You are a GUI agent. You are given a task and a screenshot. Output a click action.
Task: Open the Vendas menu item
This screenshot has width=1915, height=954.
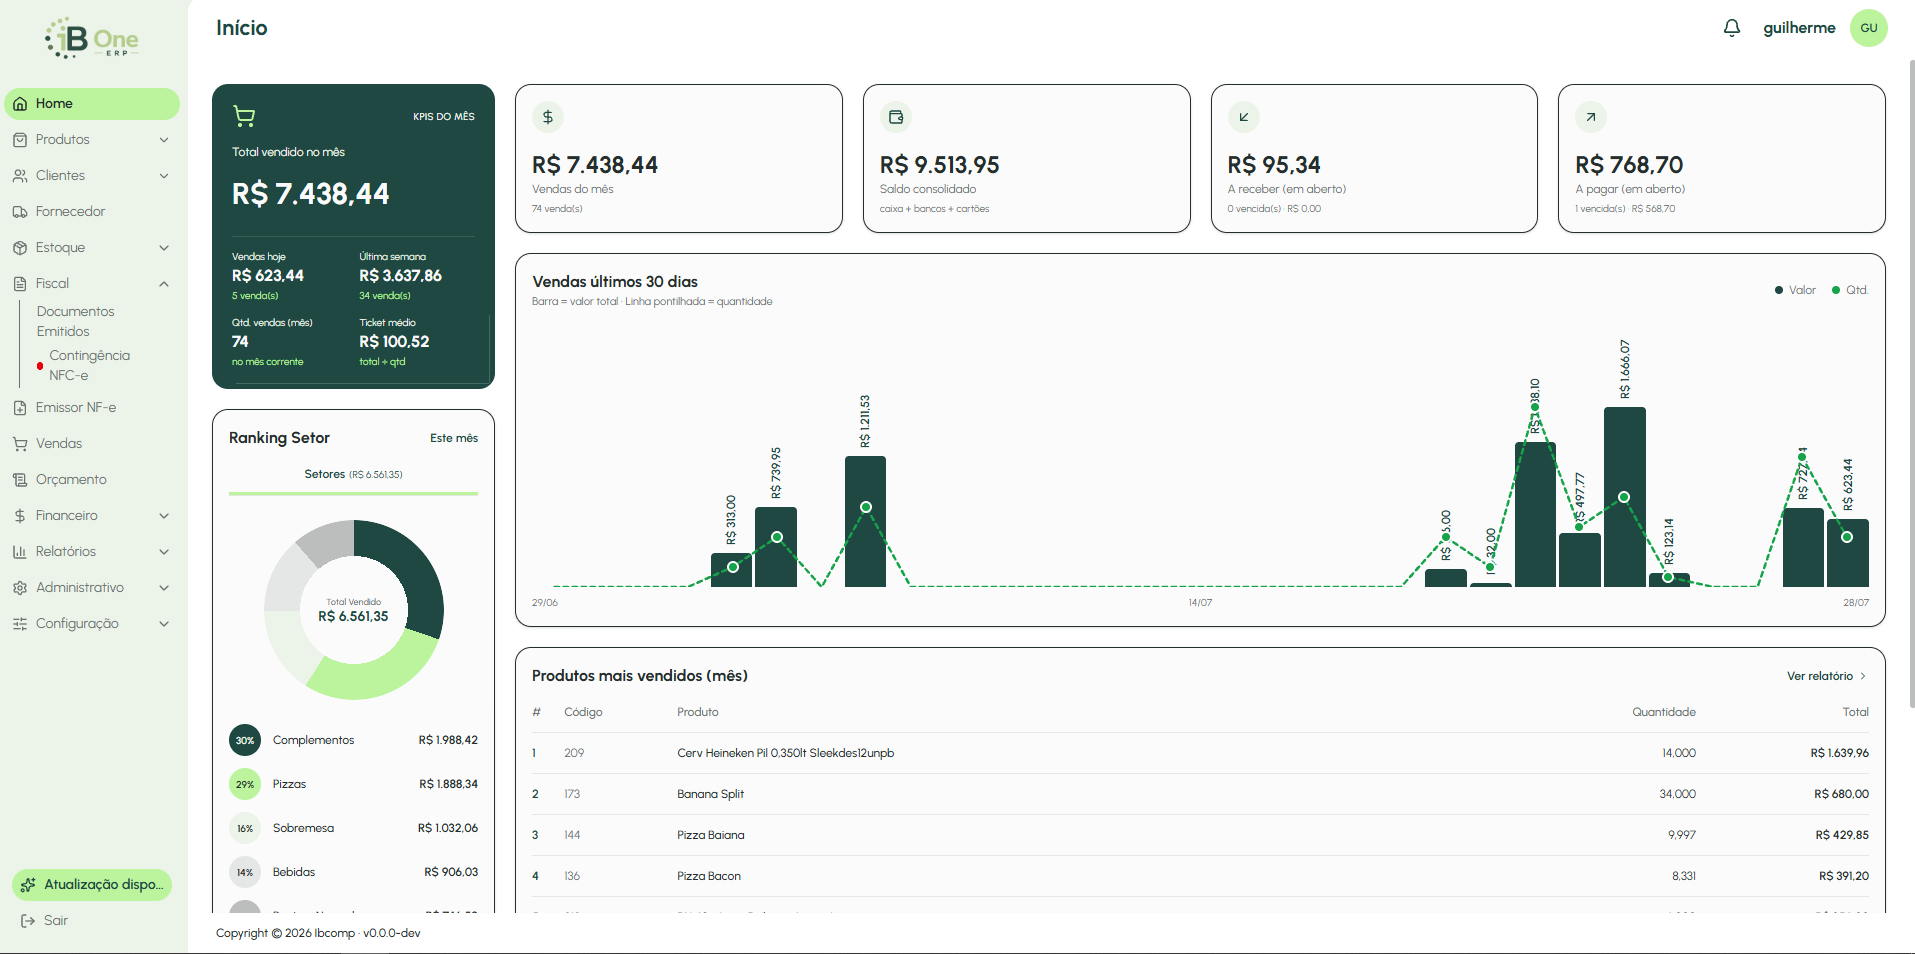(59, 444)
